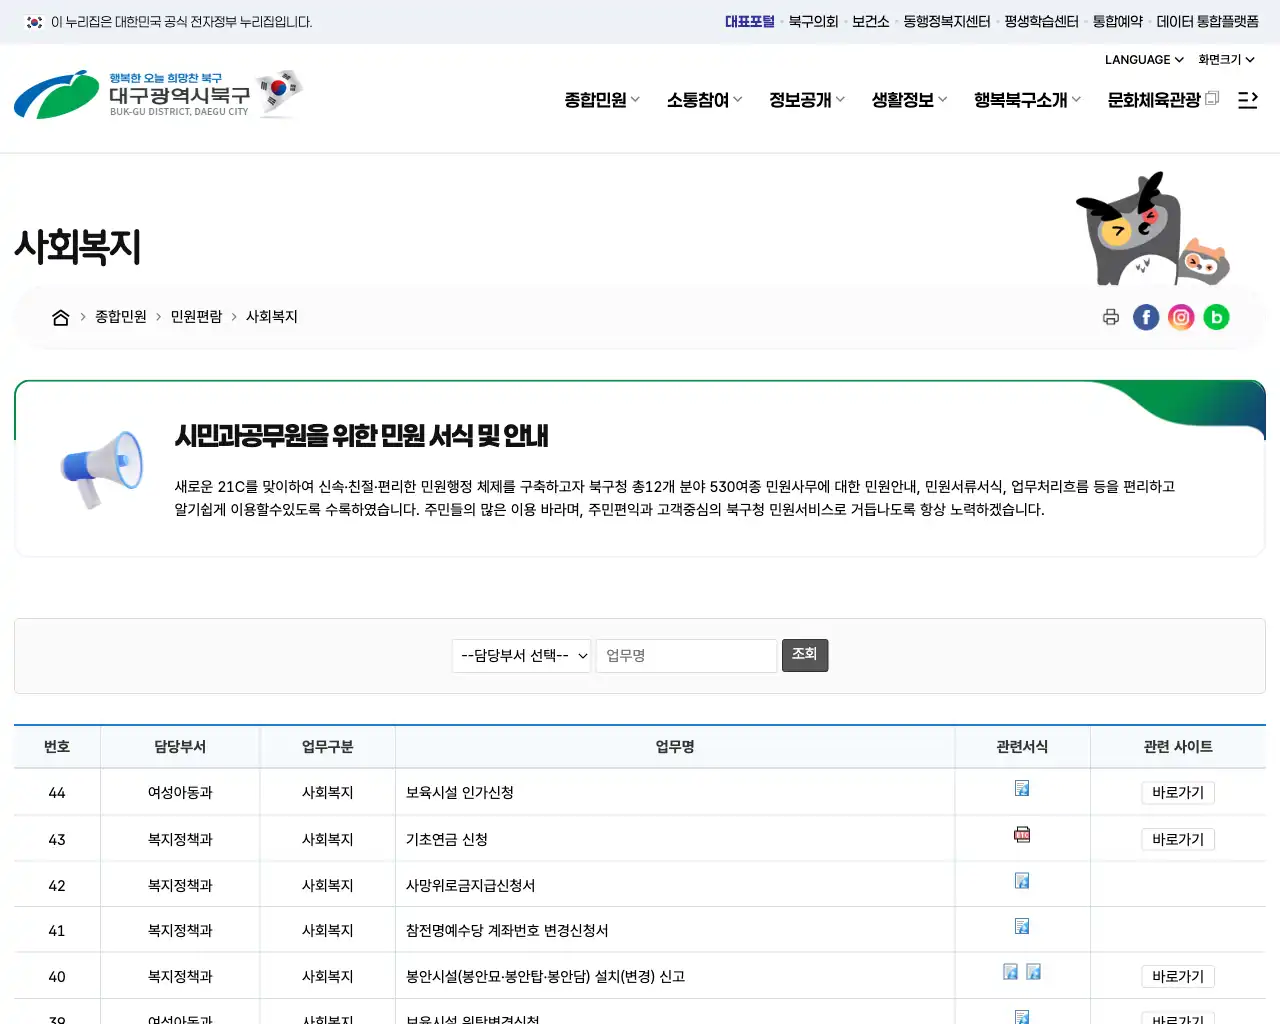Expand the 생활정보 menu
This screenshot has width=1280, height=1024.
909,100
